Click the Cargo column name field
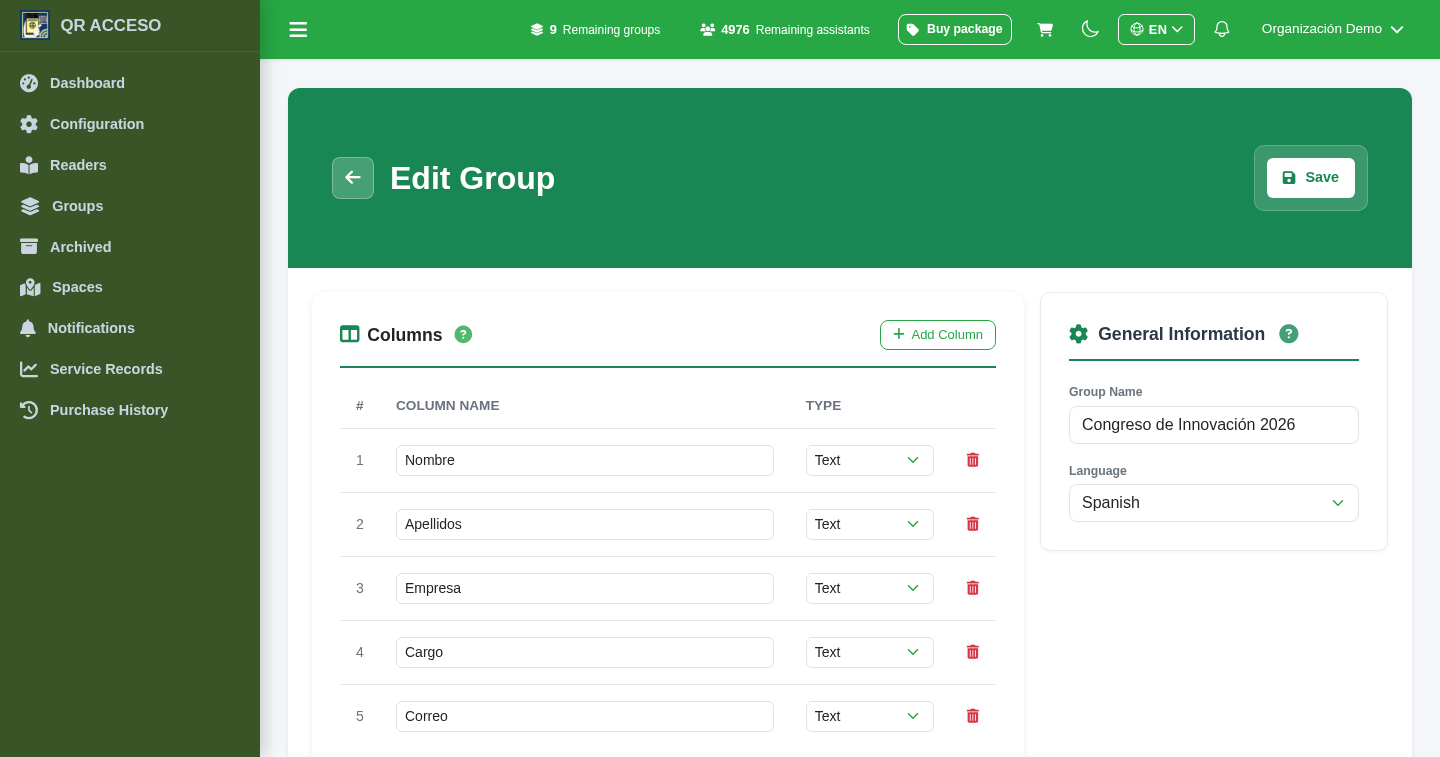1440x757 pixels. [x=585, y=652]
